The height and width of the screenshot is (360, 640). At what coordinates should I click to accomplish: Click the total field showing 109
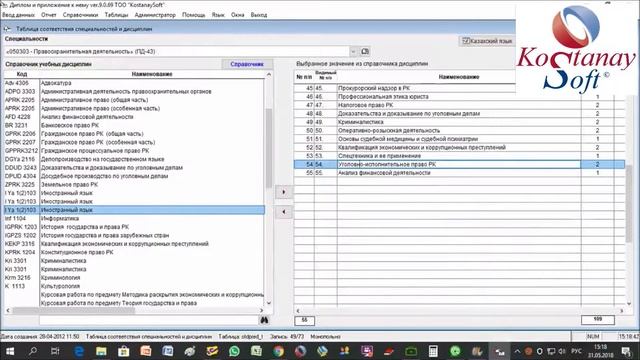coord(598,320)
